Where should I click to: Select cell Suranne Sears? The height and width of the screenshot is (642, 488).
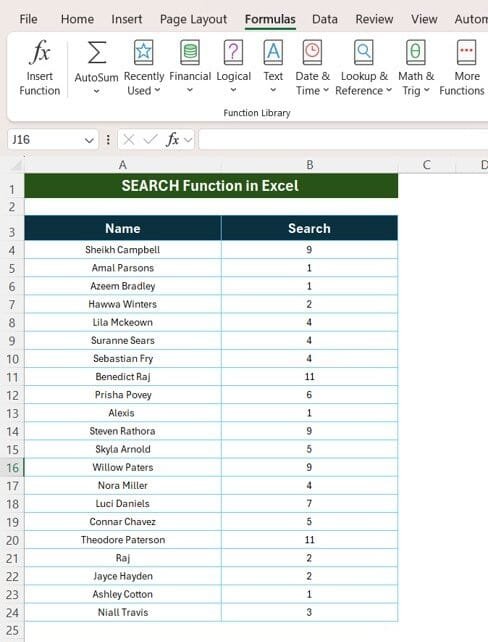123,340
